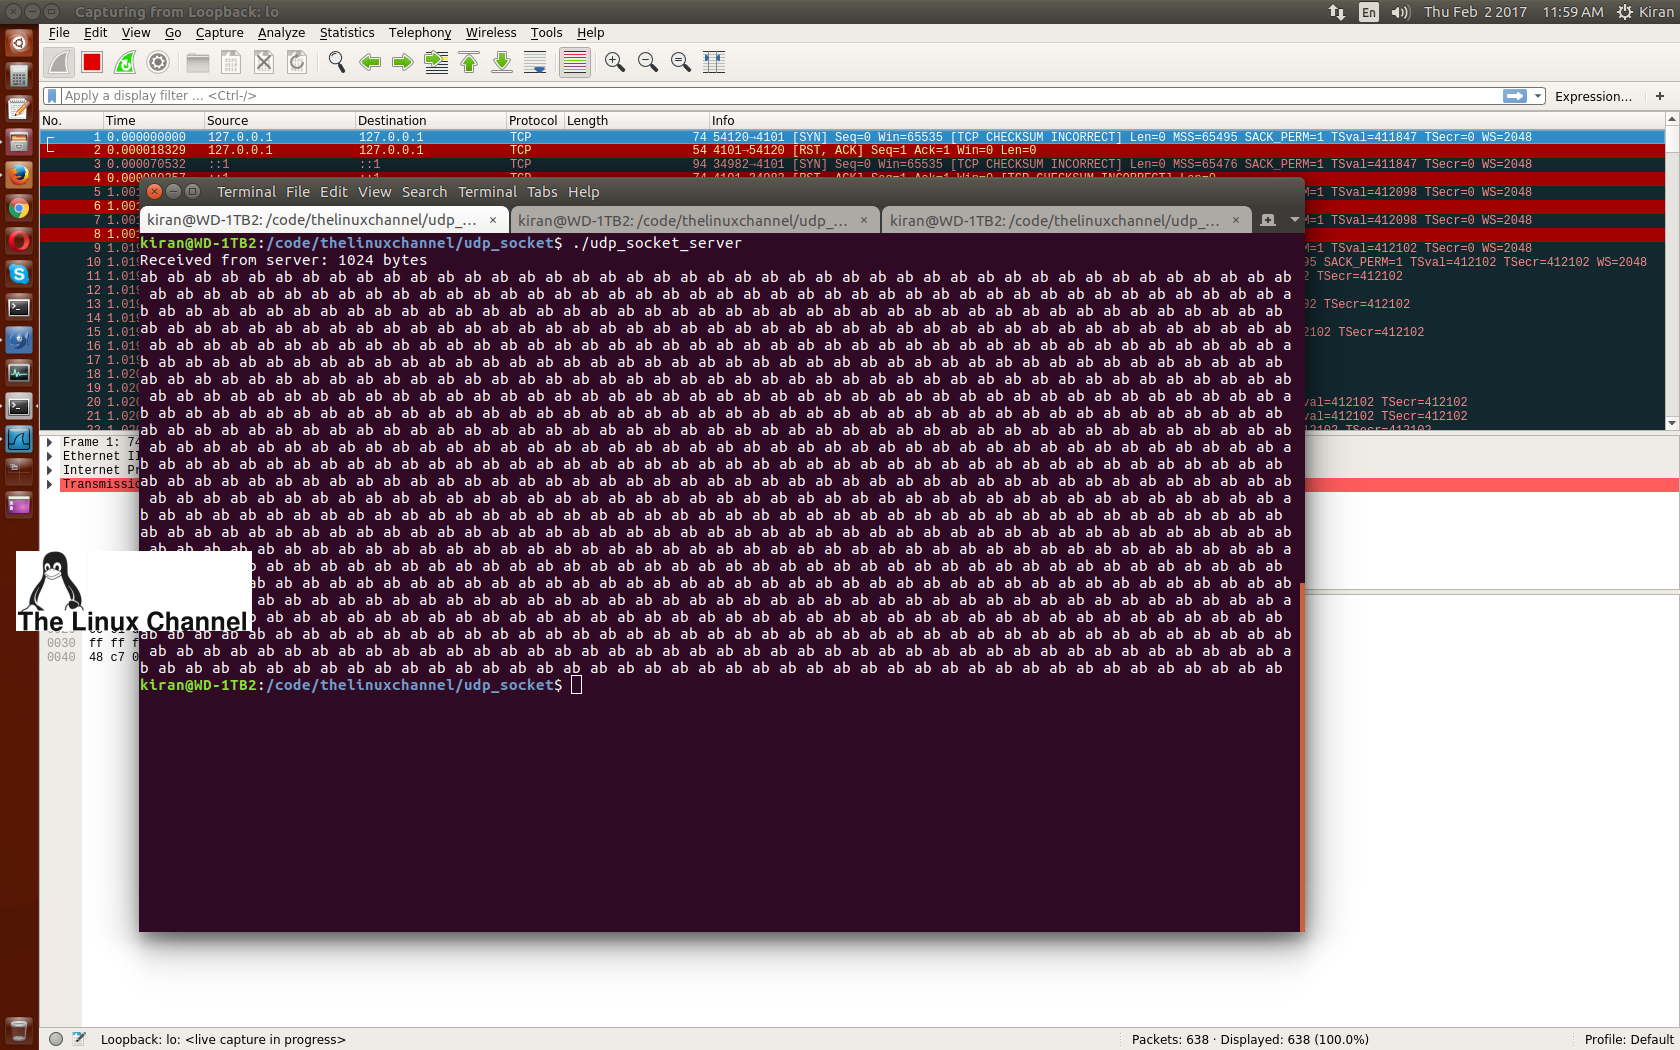
Task: Zoom in on packet text
Action: point(615,62)
